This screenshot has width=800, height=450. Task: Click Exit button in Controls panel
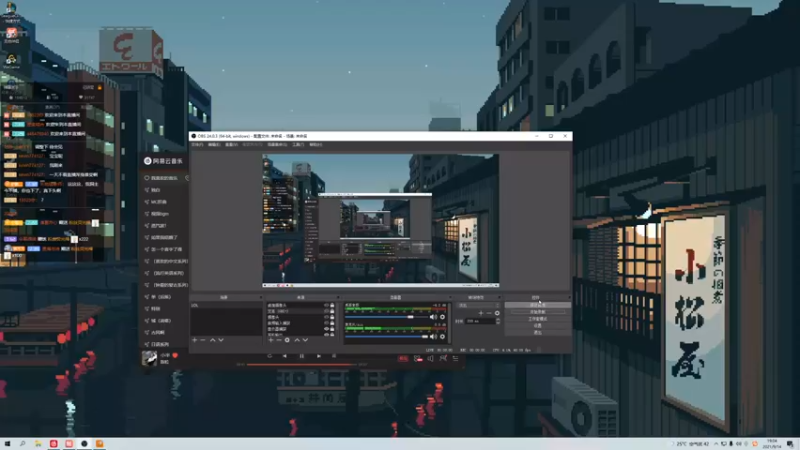[538, 332]
